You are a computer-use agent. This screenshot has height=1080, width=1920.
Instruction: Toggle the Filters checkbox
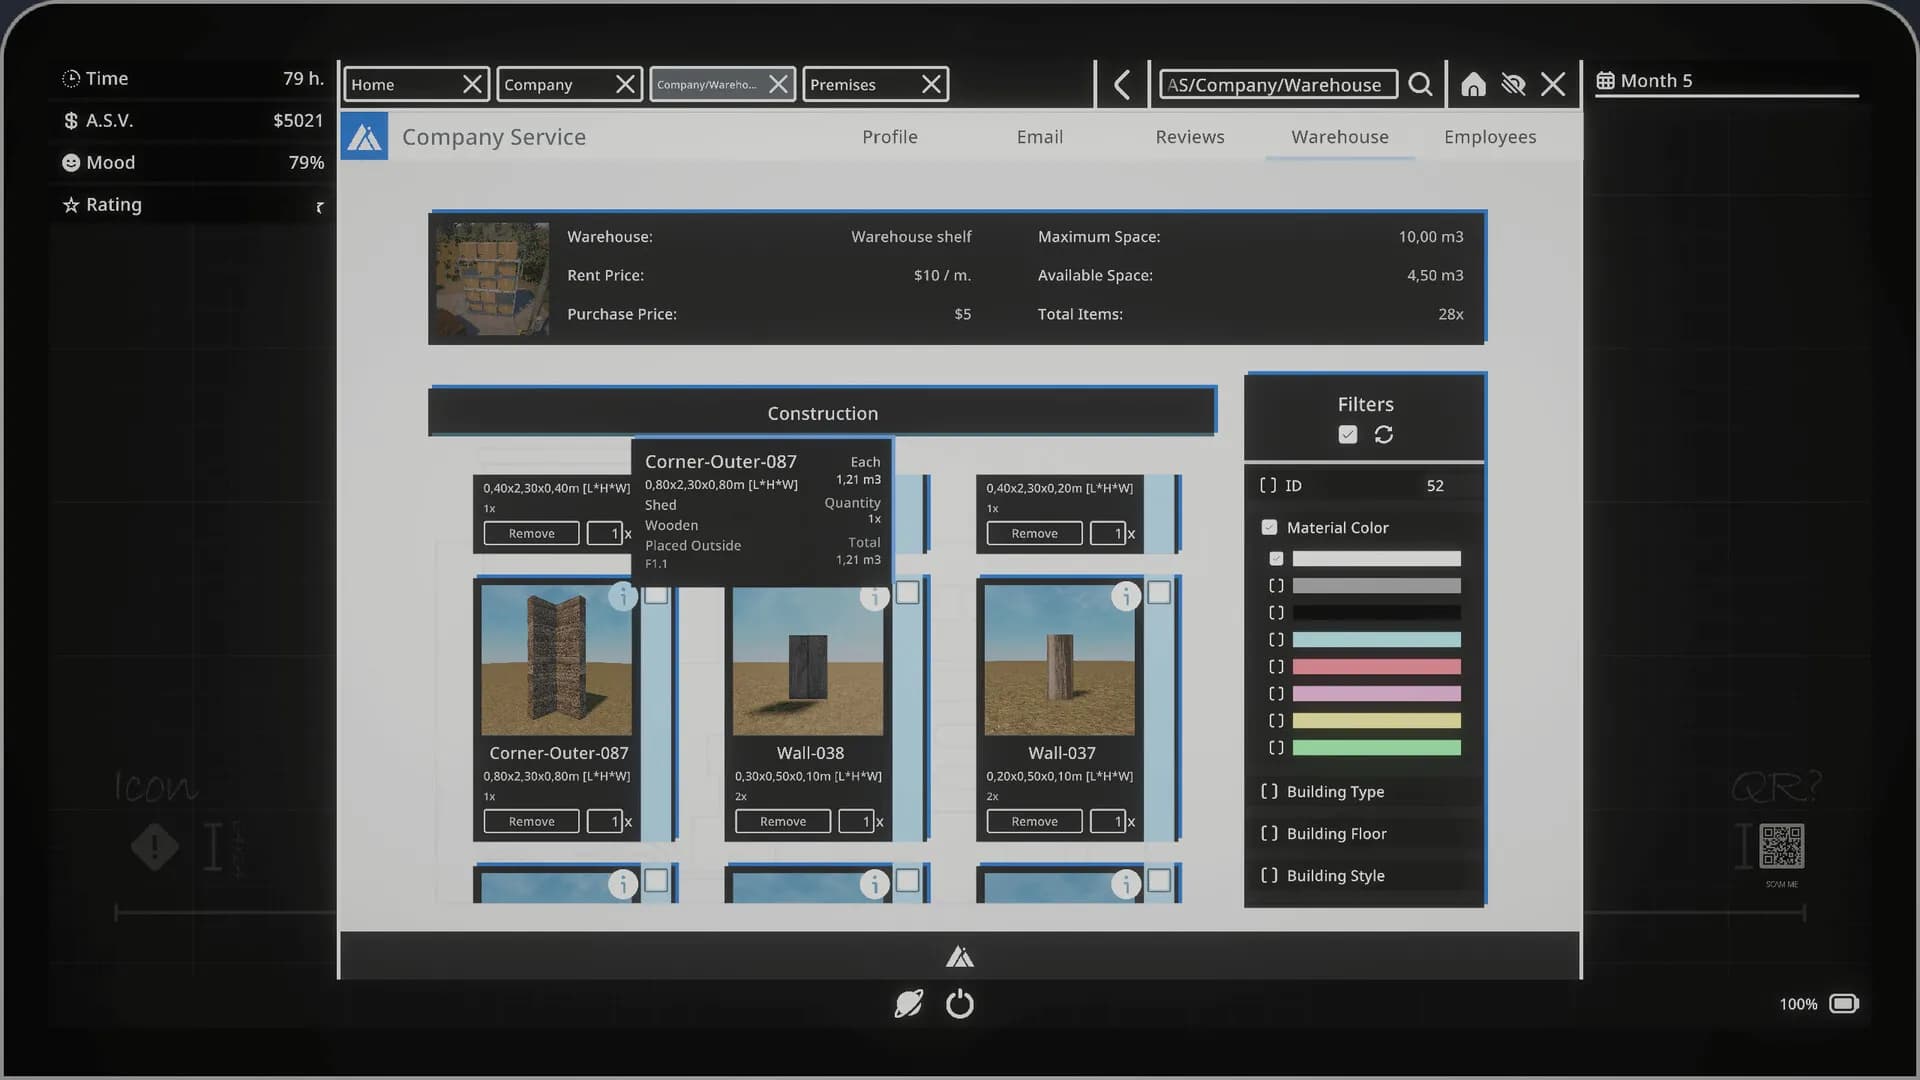[x=1347, y=435]
